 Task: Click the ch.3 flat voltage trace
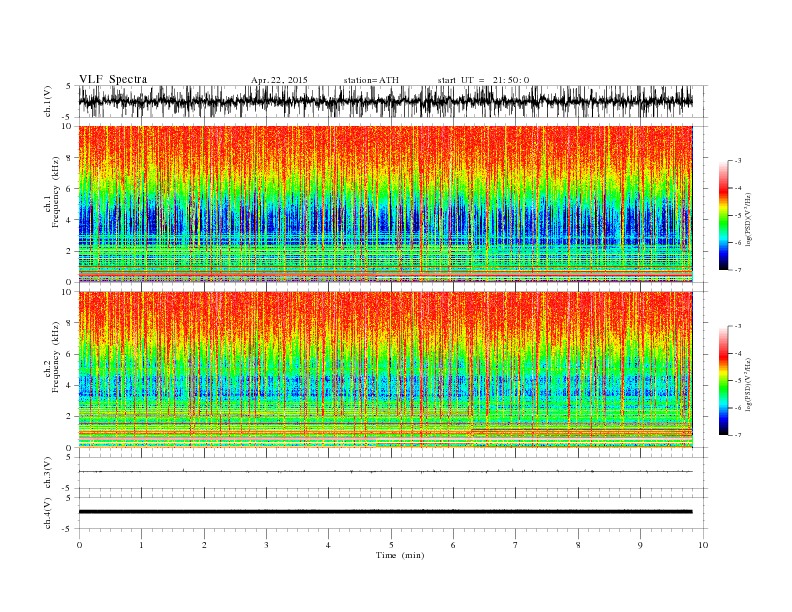[x=385, y=472]
